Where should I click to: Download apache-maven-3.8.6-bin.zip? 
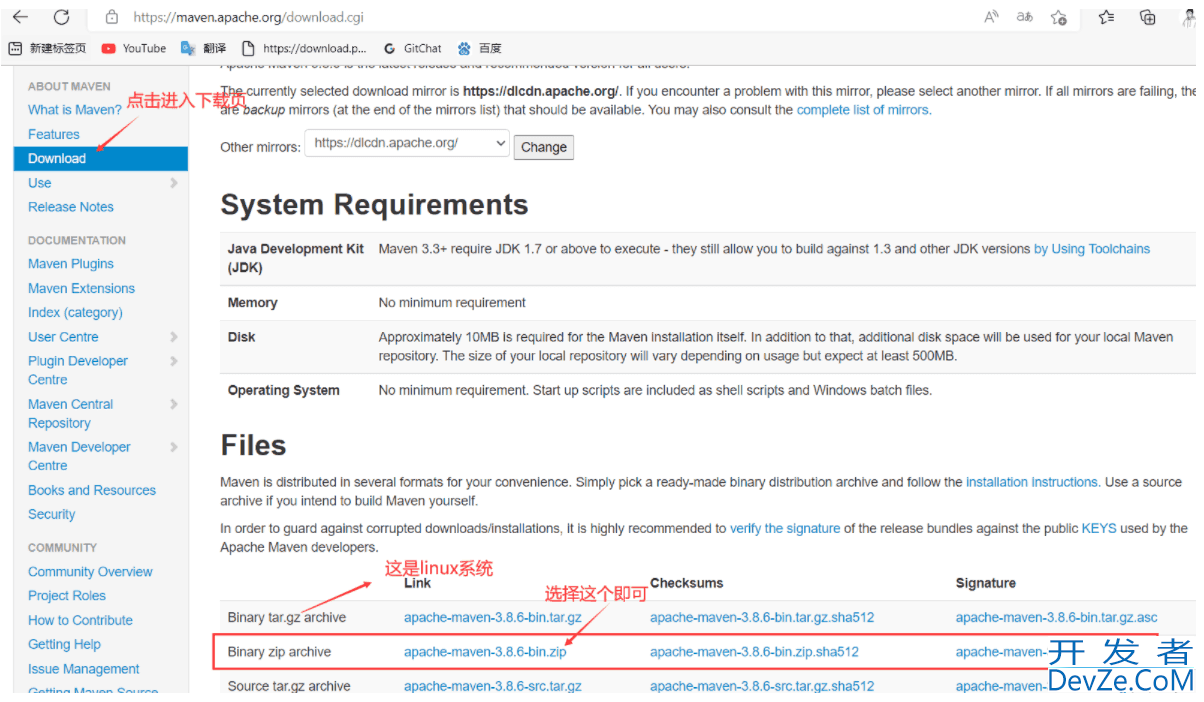pyautogui.click(x=485, y=652)
